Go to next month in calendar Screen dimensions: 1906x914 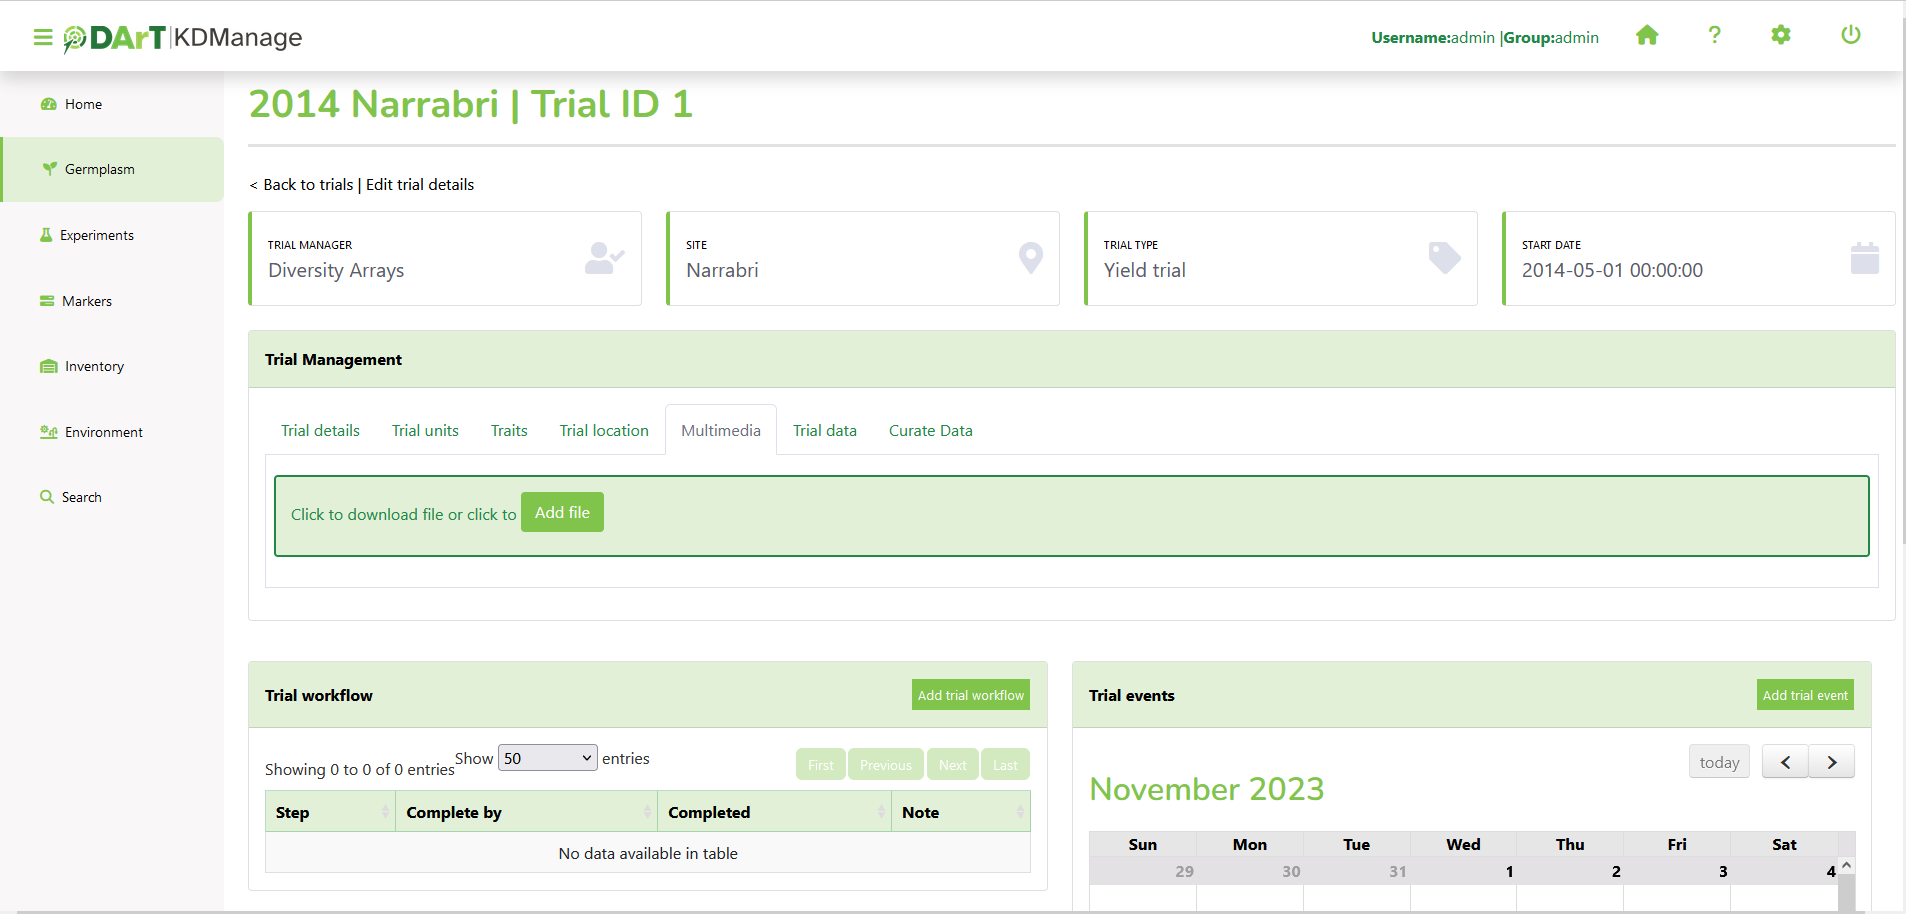click(1831, 762)
